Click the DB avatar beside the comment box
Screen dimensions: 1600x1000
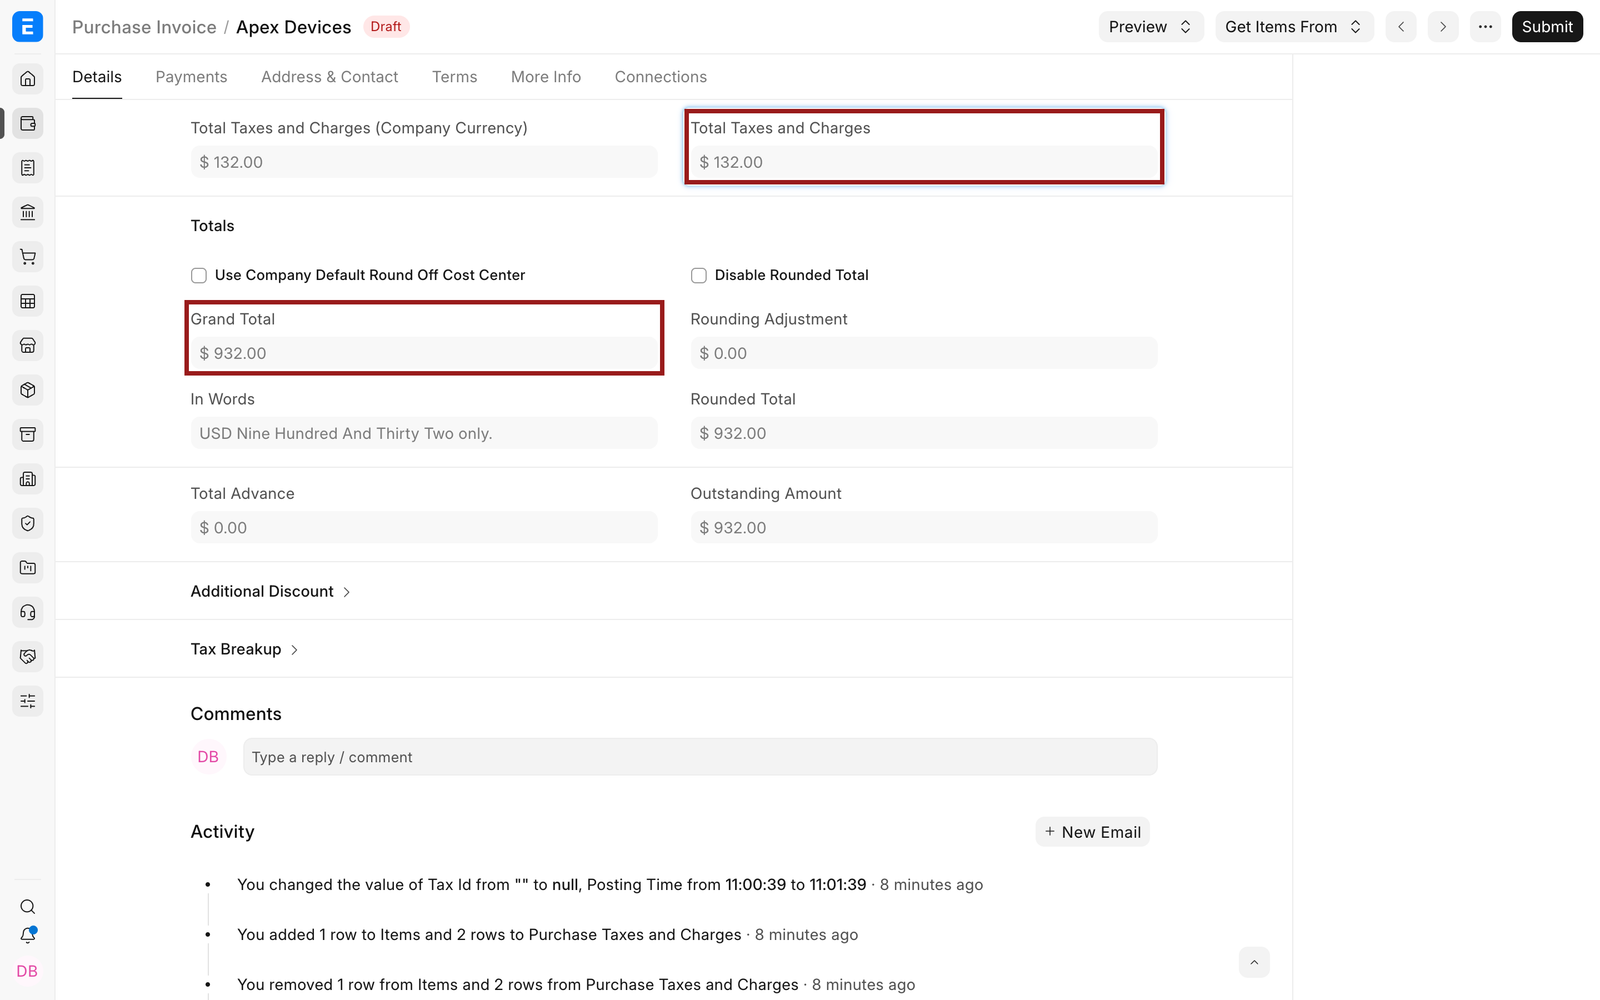208,757
